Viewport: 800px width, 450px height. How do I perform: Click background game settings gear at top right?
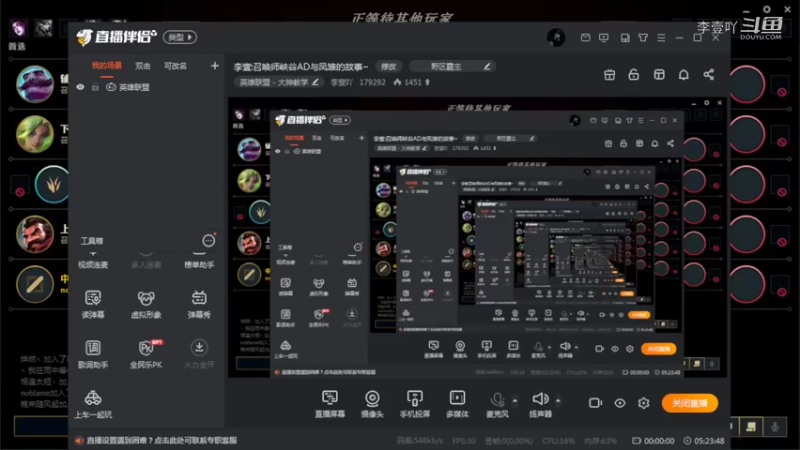coord(766,9)
